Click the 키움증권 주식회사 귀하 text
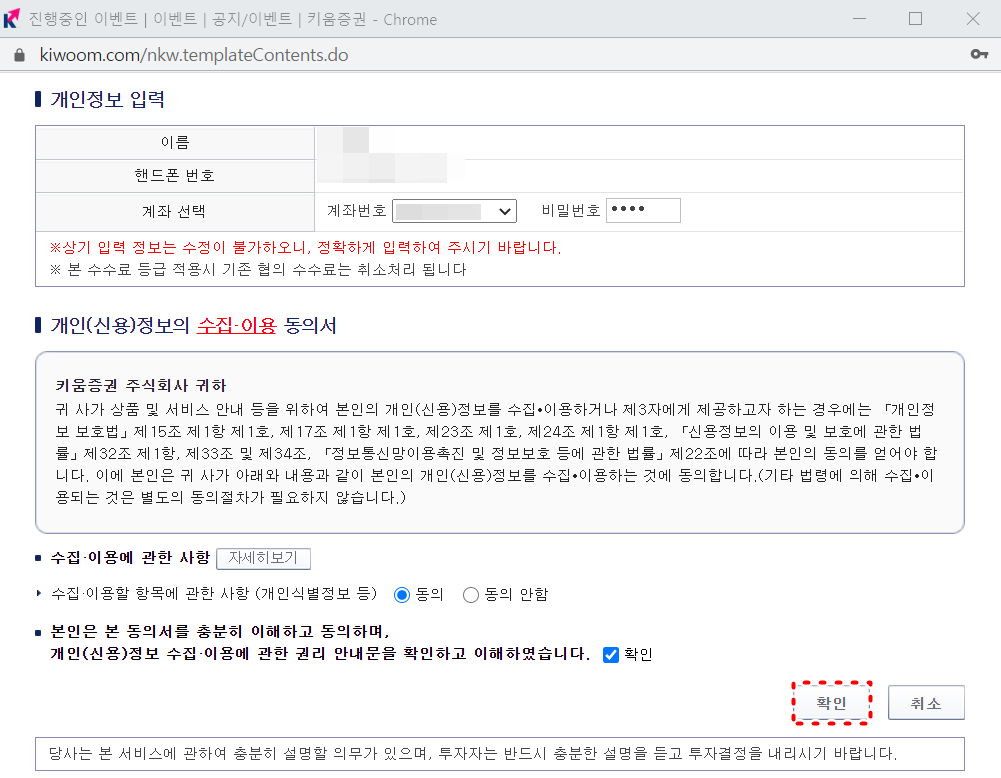Screen dimensions: 1001x778 [x=141, y=385]
